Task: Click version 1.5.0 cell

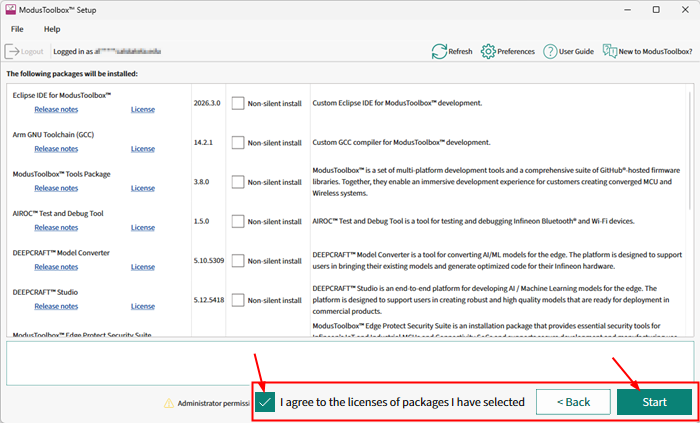Action: tap(201, 221)
